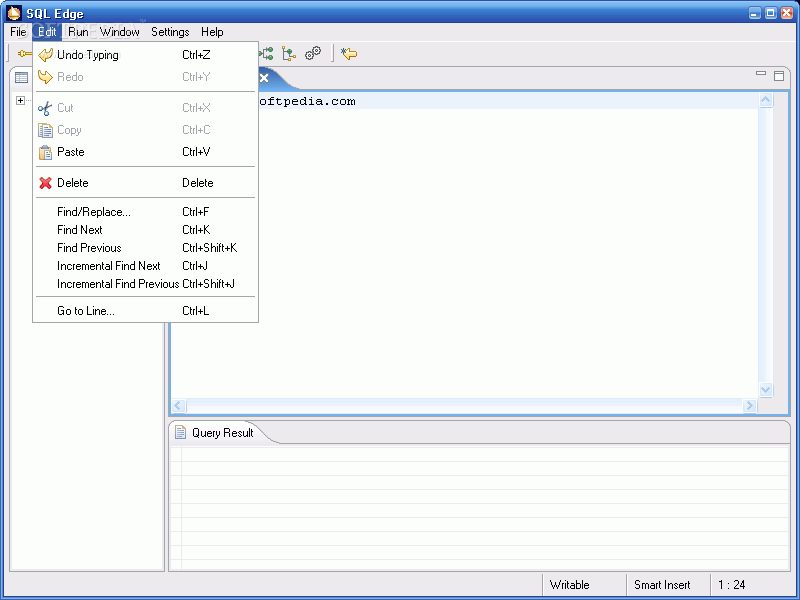
Task: Switch to the Query Result tab
Action: coord(222,433)
